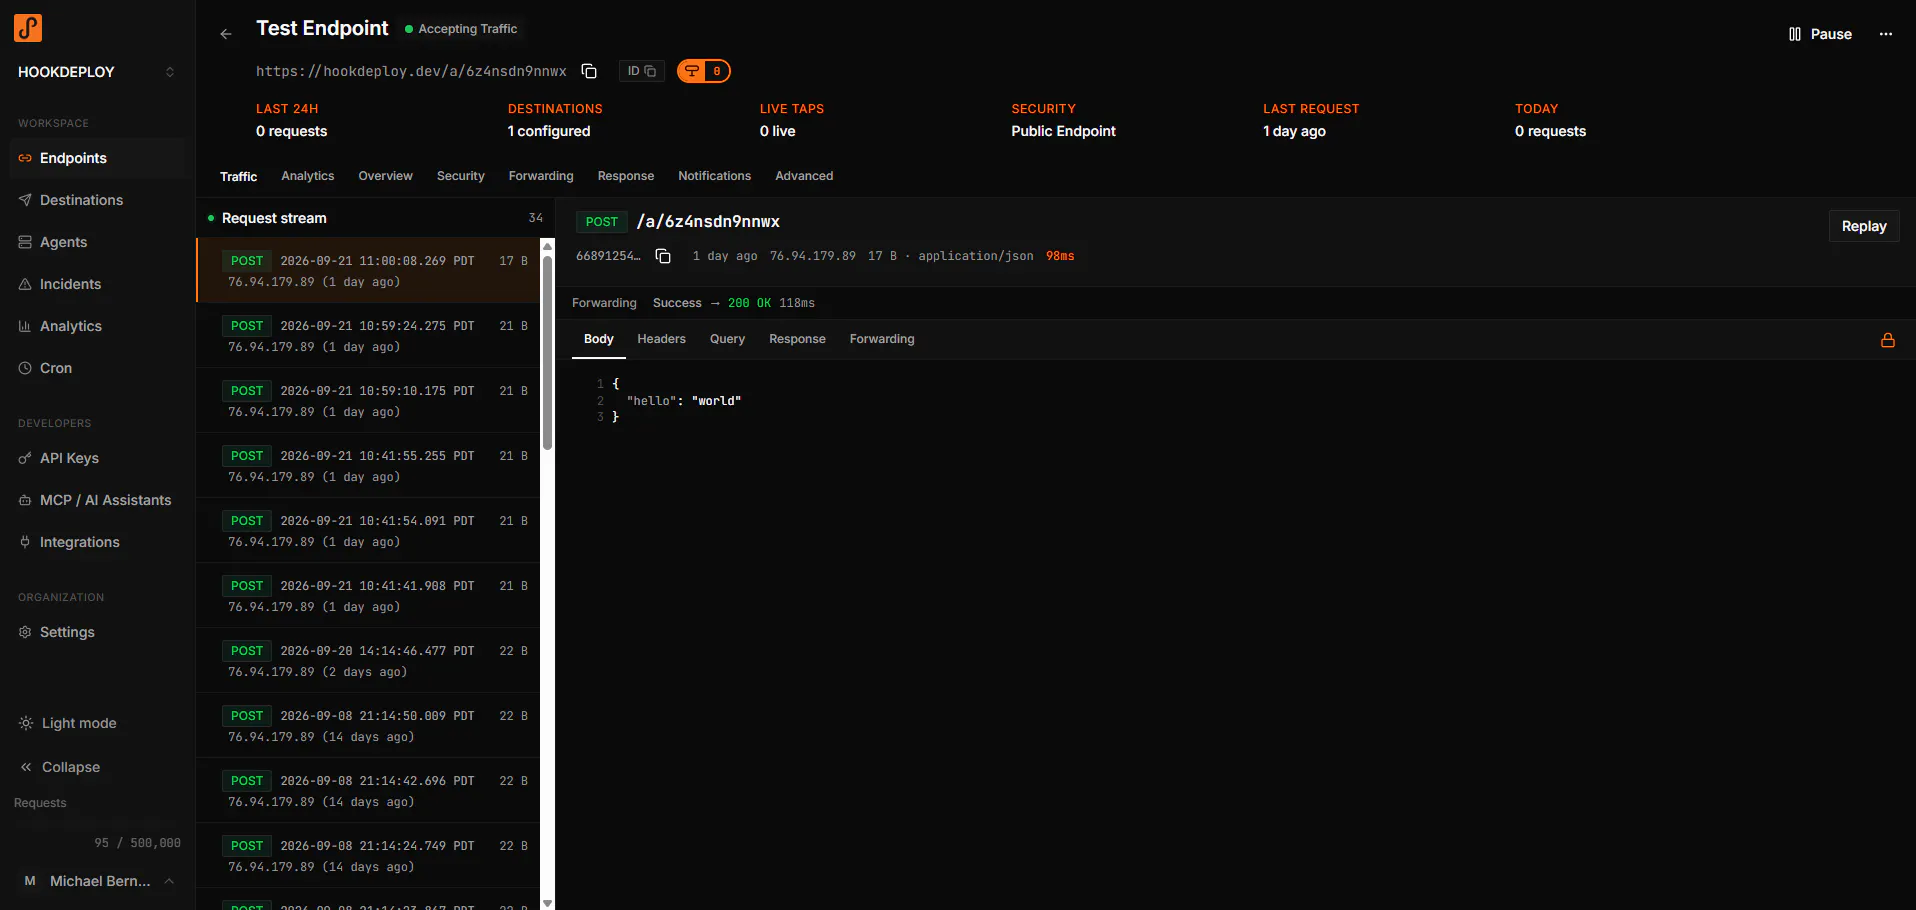Collapse the sidebar
The image size is (1916, 910).
pos(60,767)
